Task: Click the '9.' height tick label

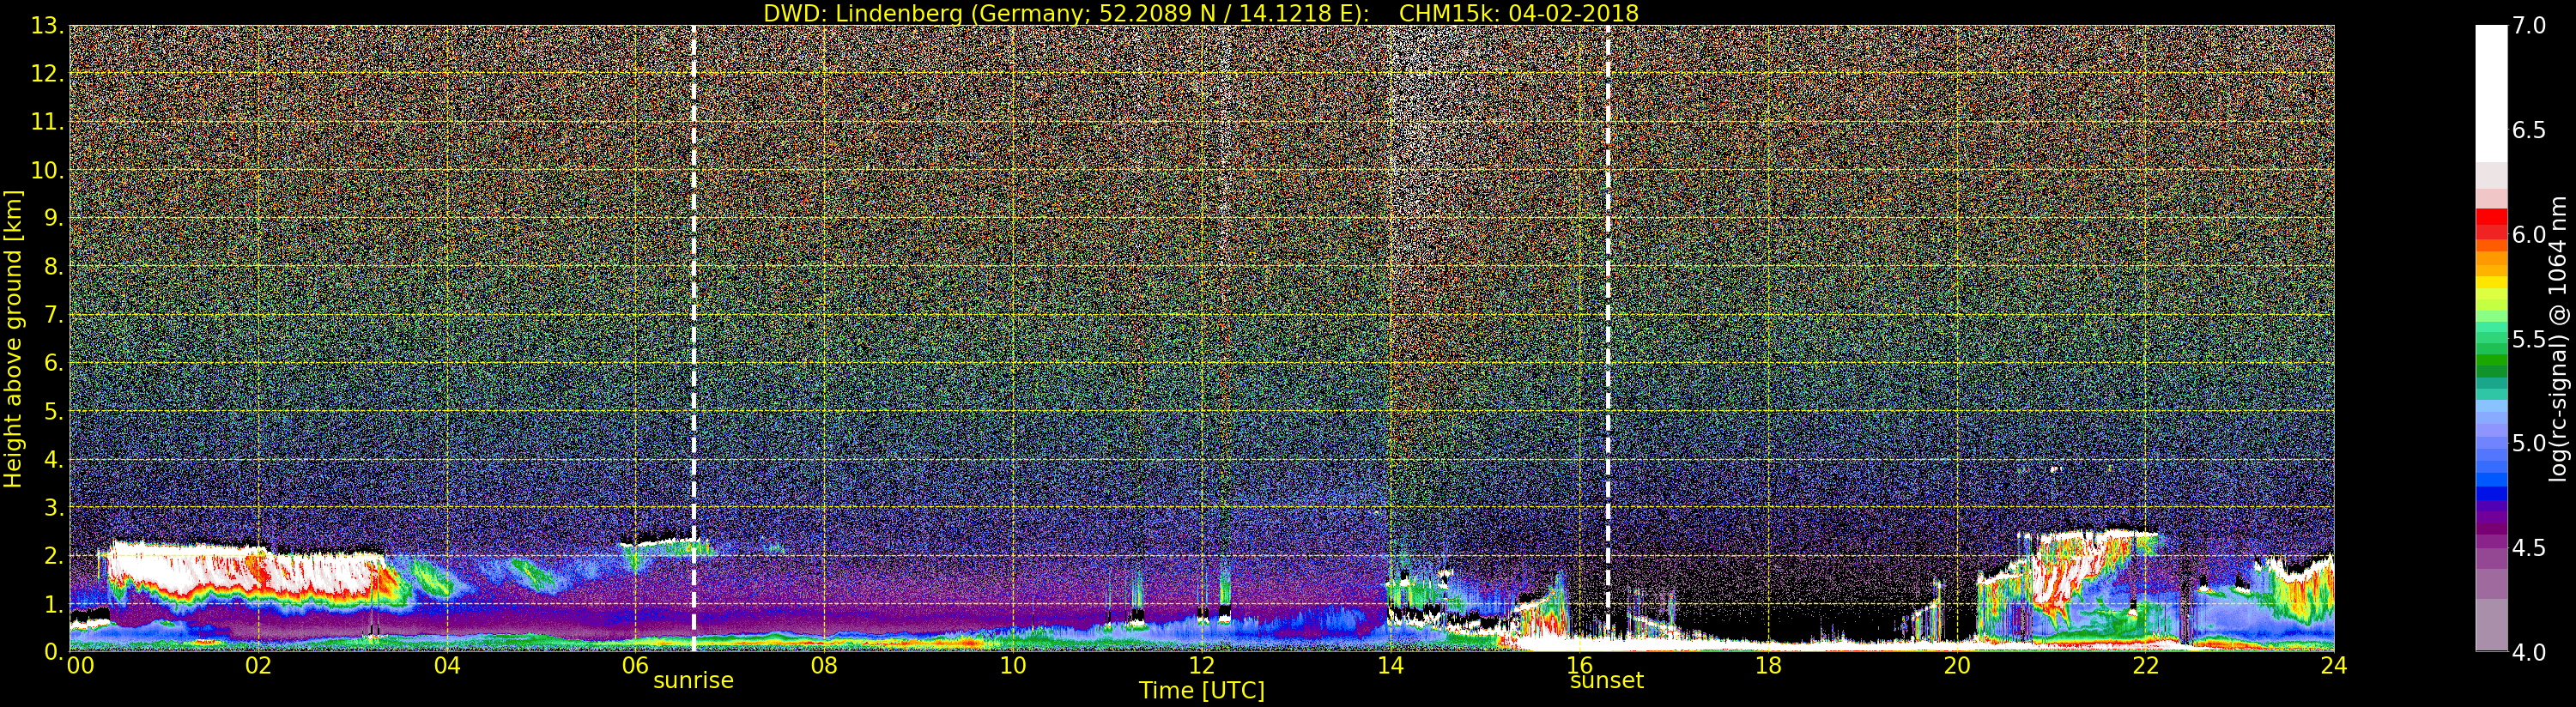Action: (53, 218)
